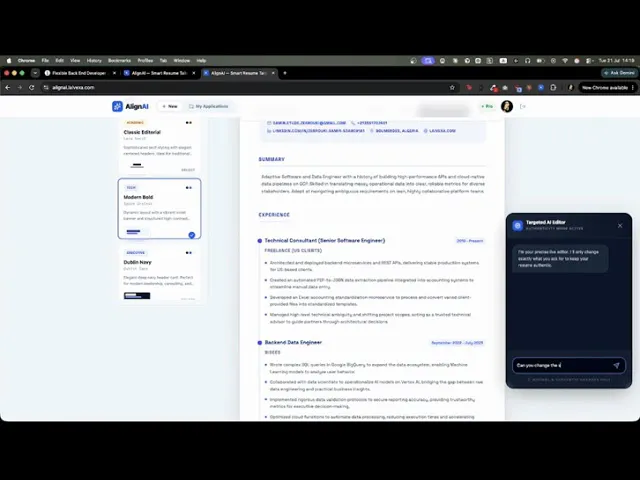Open the Help menu

pos(201,60)
